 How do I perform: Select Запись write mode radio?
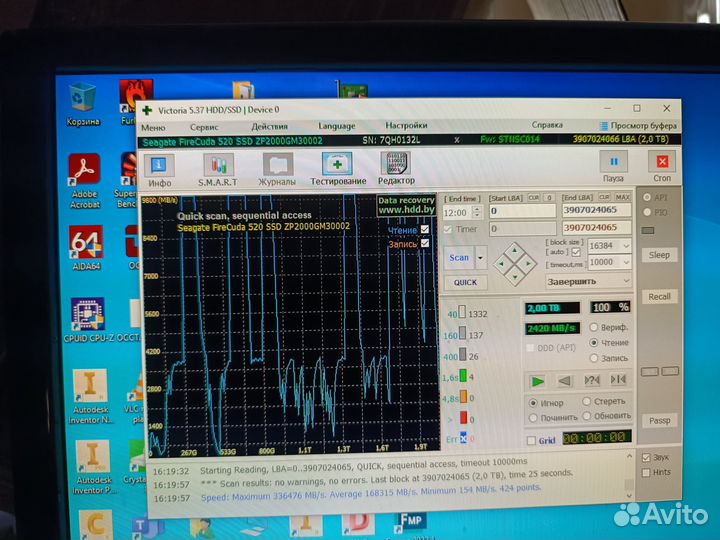pos(593,358)
